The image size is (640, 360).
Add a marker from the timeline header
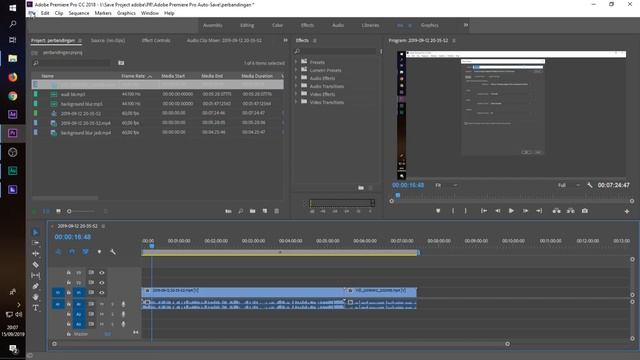pyautogui.click(x=99, y=252)
